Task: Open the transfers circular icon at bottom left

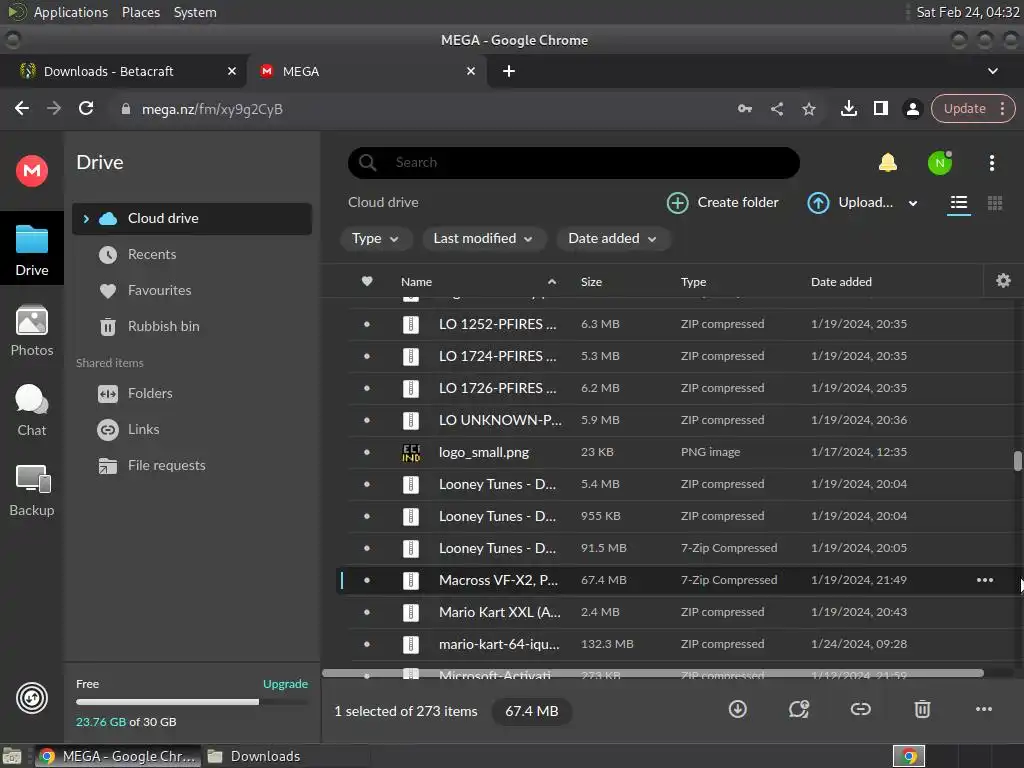Action: coord(32,698)
